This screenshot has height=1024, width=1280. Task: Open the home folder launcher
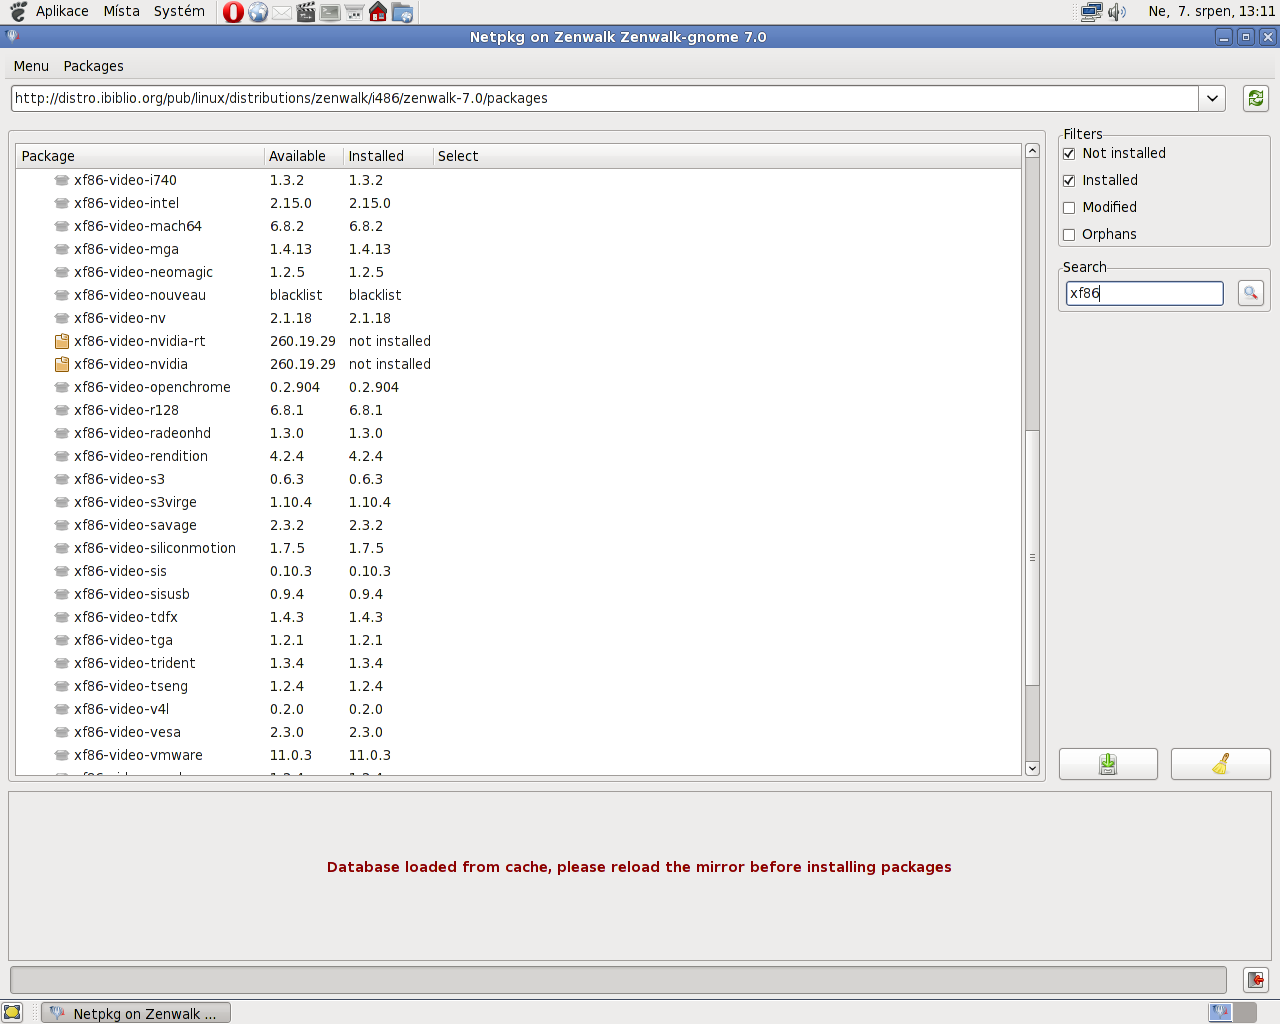point(378,12)
